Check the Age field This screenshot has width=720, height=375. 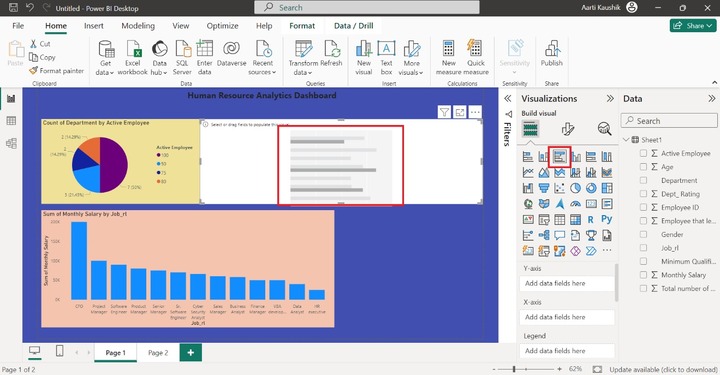[643, 167]
